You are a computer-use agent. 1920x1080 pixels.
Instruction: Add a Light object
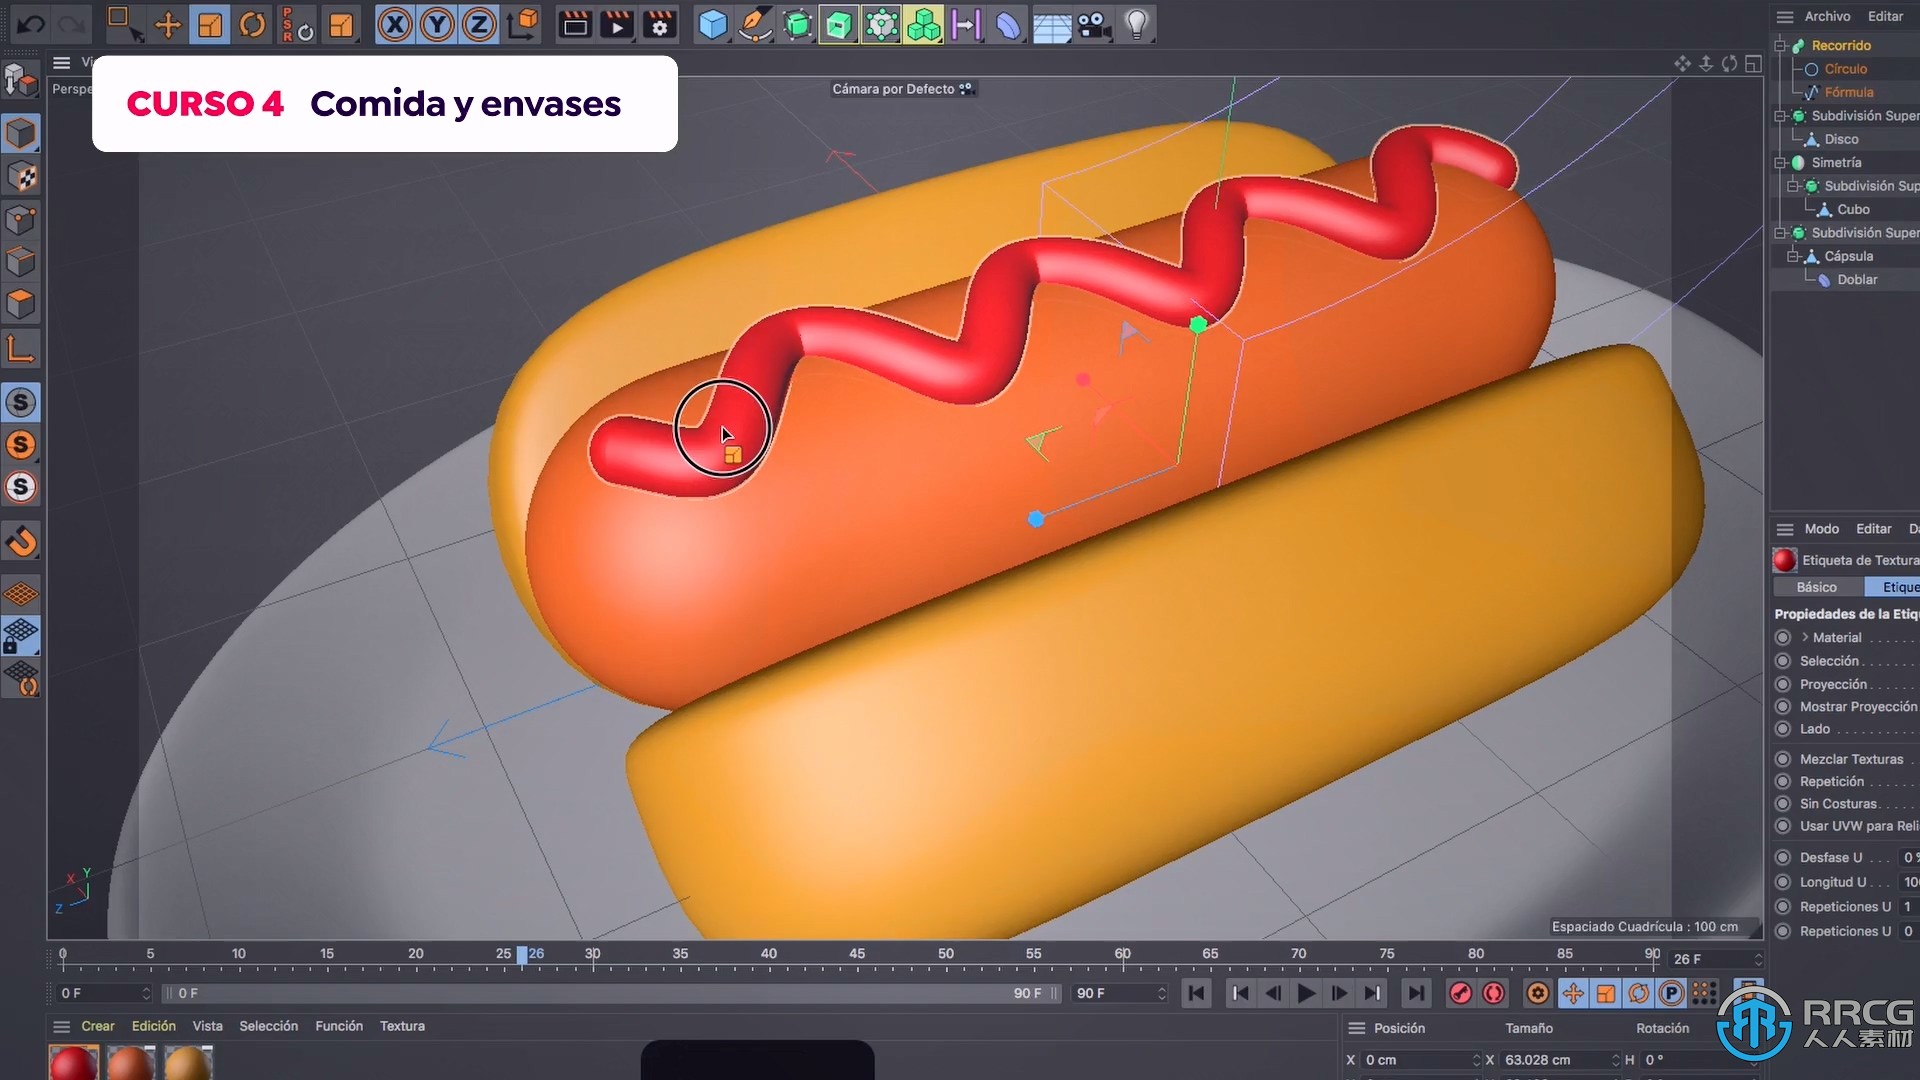(1136, 24)
